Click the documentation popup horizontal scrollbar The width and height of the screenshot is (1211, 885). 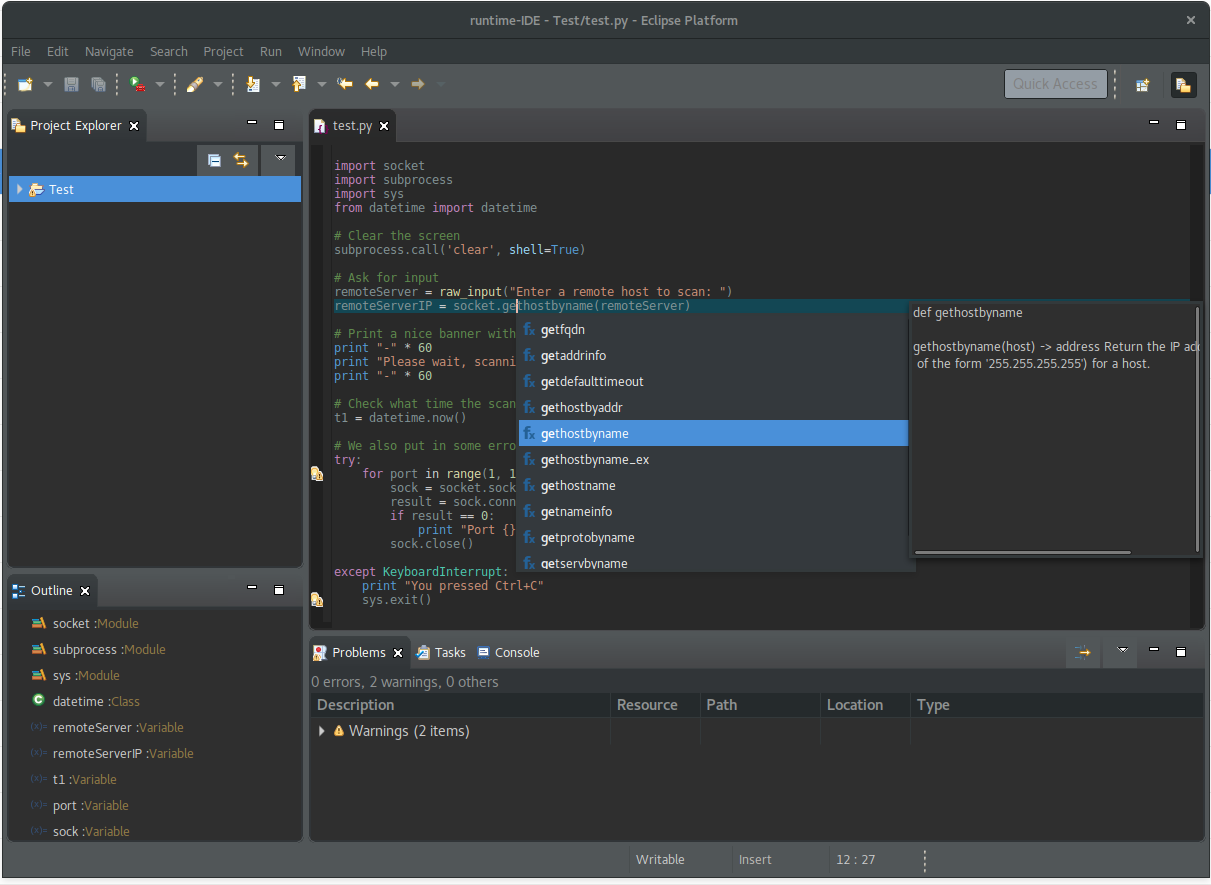(1022, 552)
